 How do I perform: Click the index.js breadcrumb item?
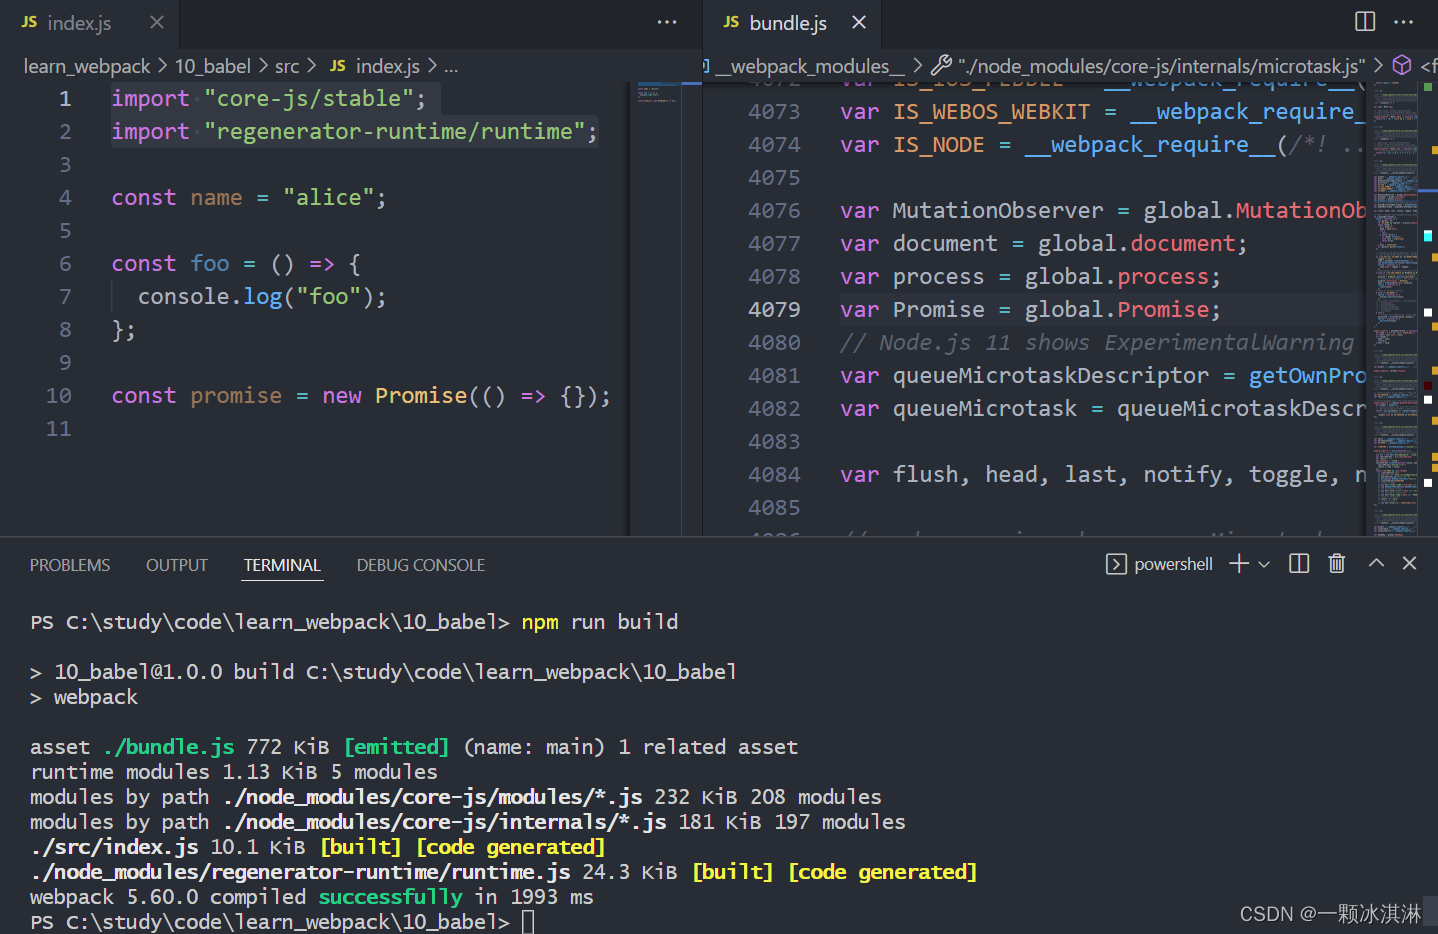click(388, 66)
